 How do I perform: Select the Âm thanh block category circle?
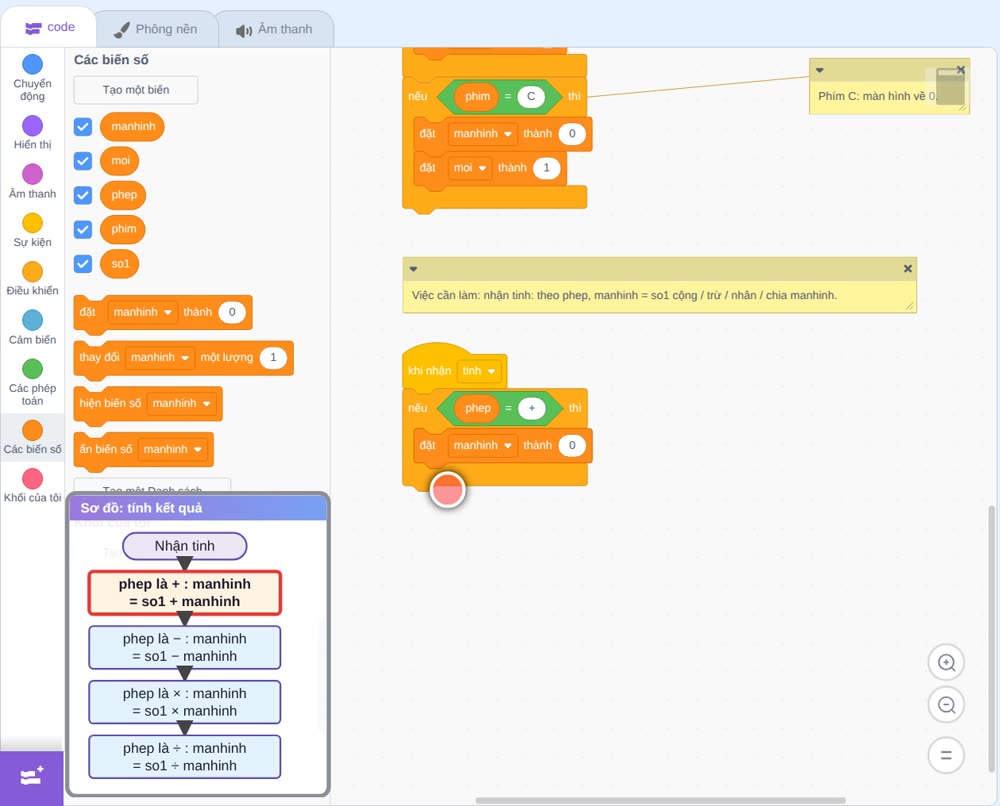pyautogui.click(x=33, y=174)
